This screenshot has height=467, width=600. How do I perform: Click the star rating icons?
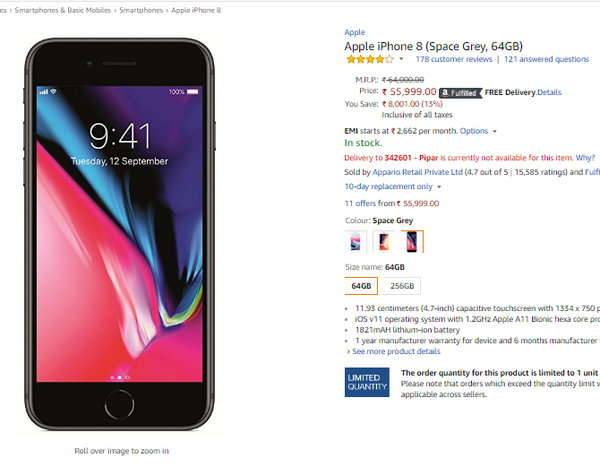coord(370,59)
